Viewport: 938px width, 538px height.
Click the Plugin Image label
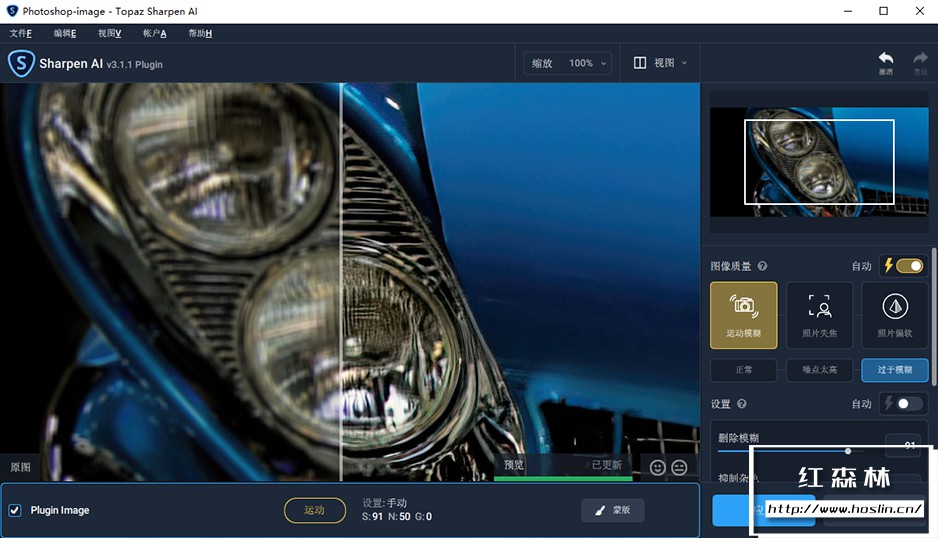click(x=60, y=510)
